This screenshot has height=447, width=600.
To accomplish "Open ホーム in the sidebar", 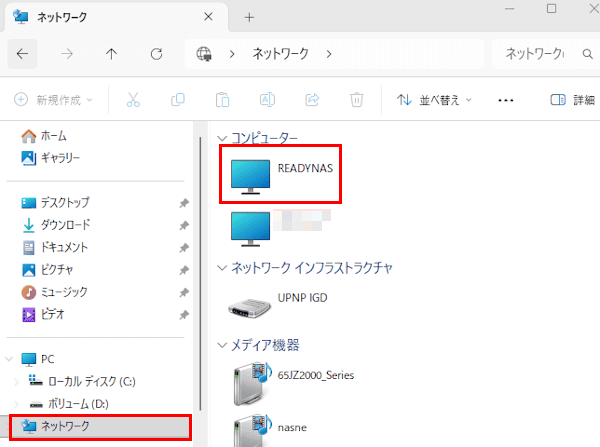I will (44, 136).
